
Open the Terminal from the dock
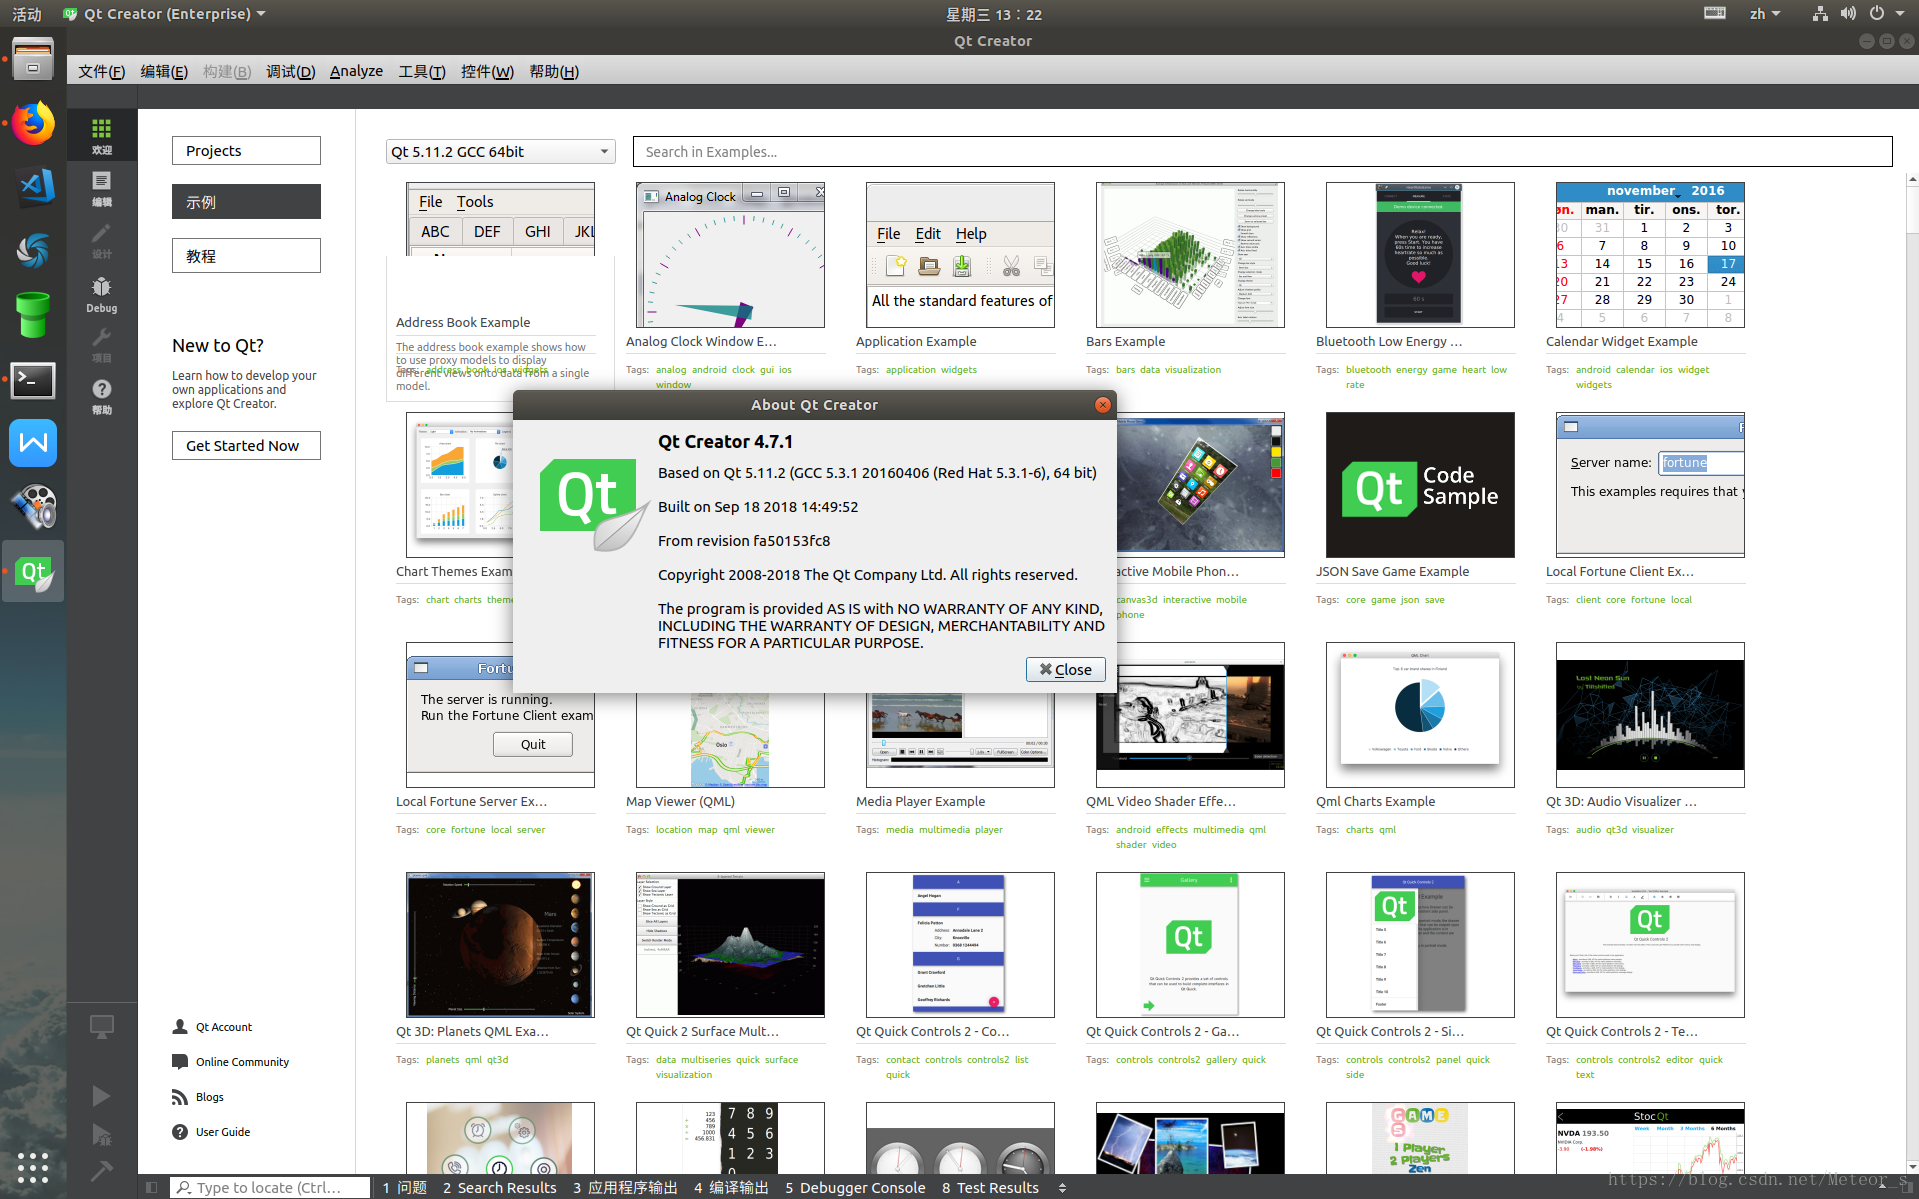33,380
